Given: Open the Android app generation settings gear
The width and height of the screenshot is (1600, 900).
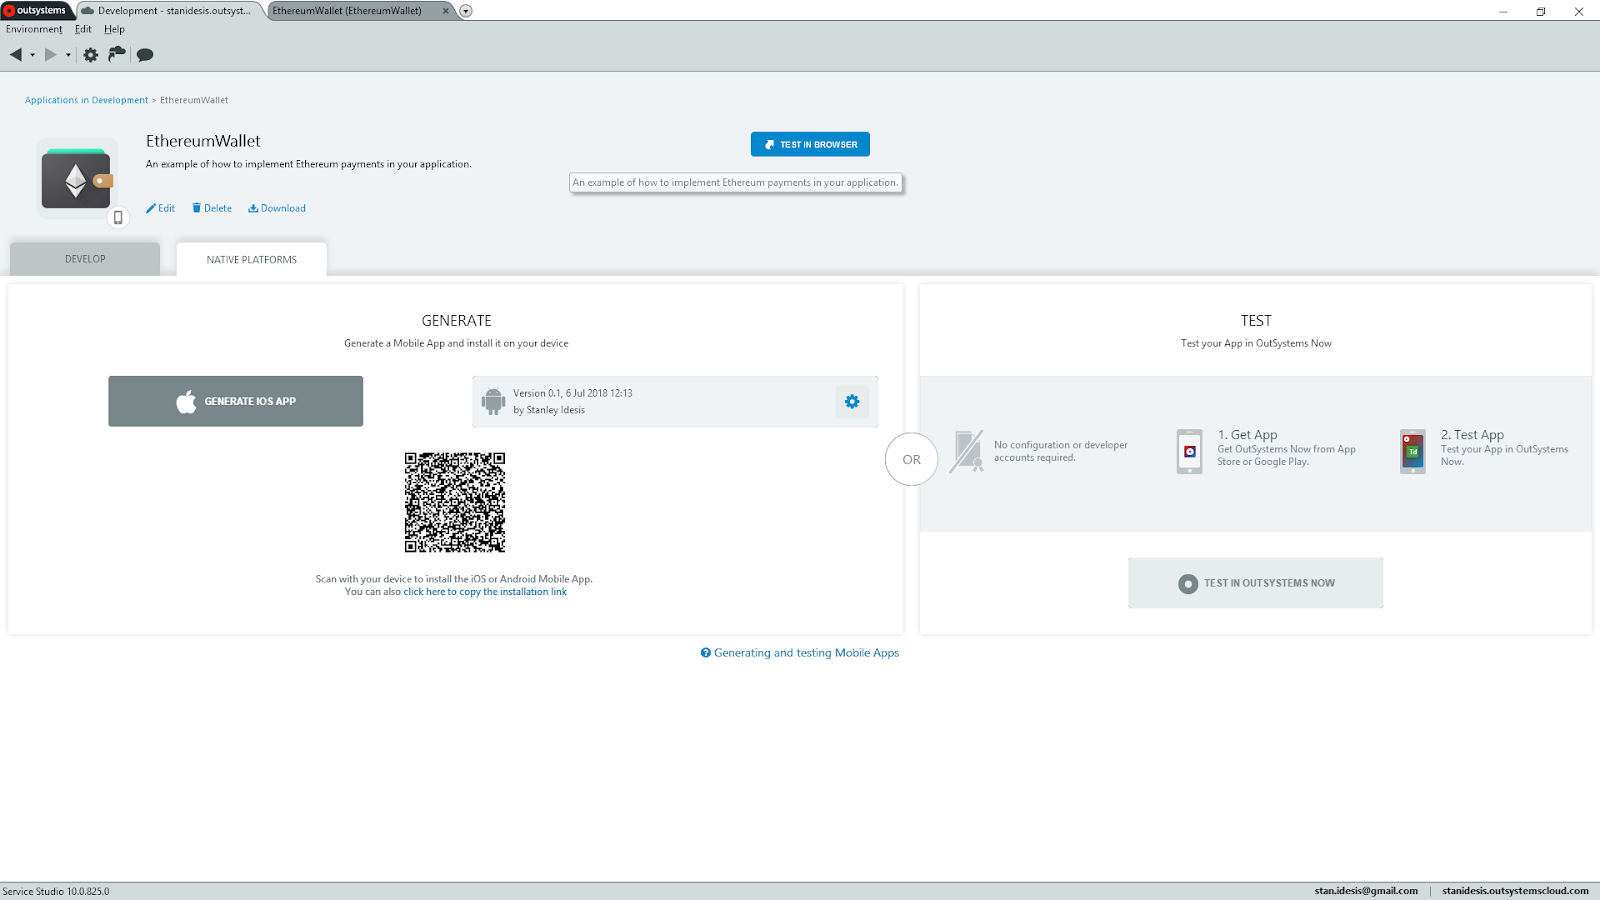Looking at the screenshot, I should click(x=852, y=401).
